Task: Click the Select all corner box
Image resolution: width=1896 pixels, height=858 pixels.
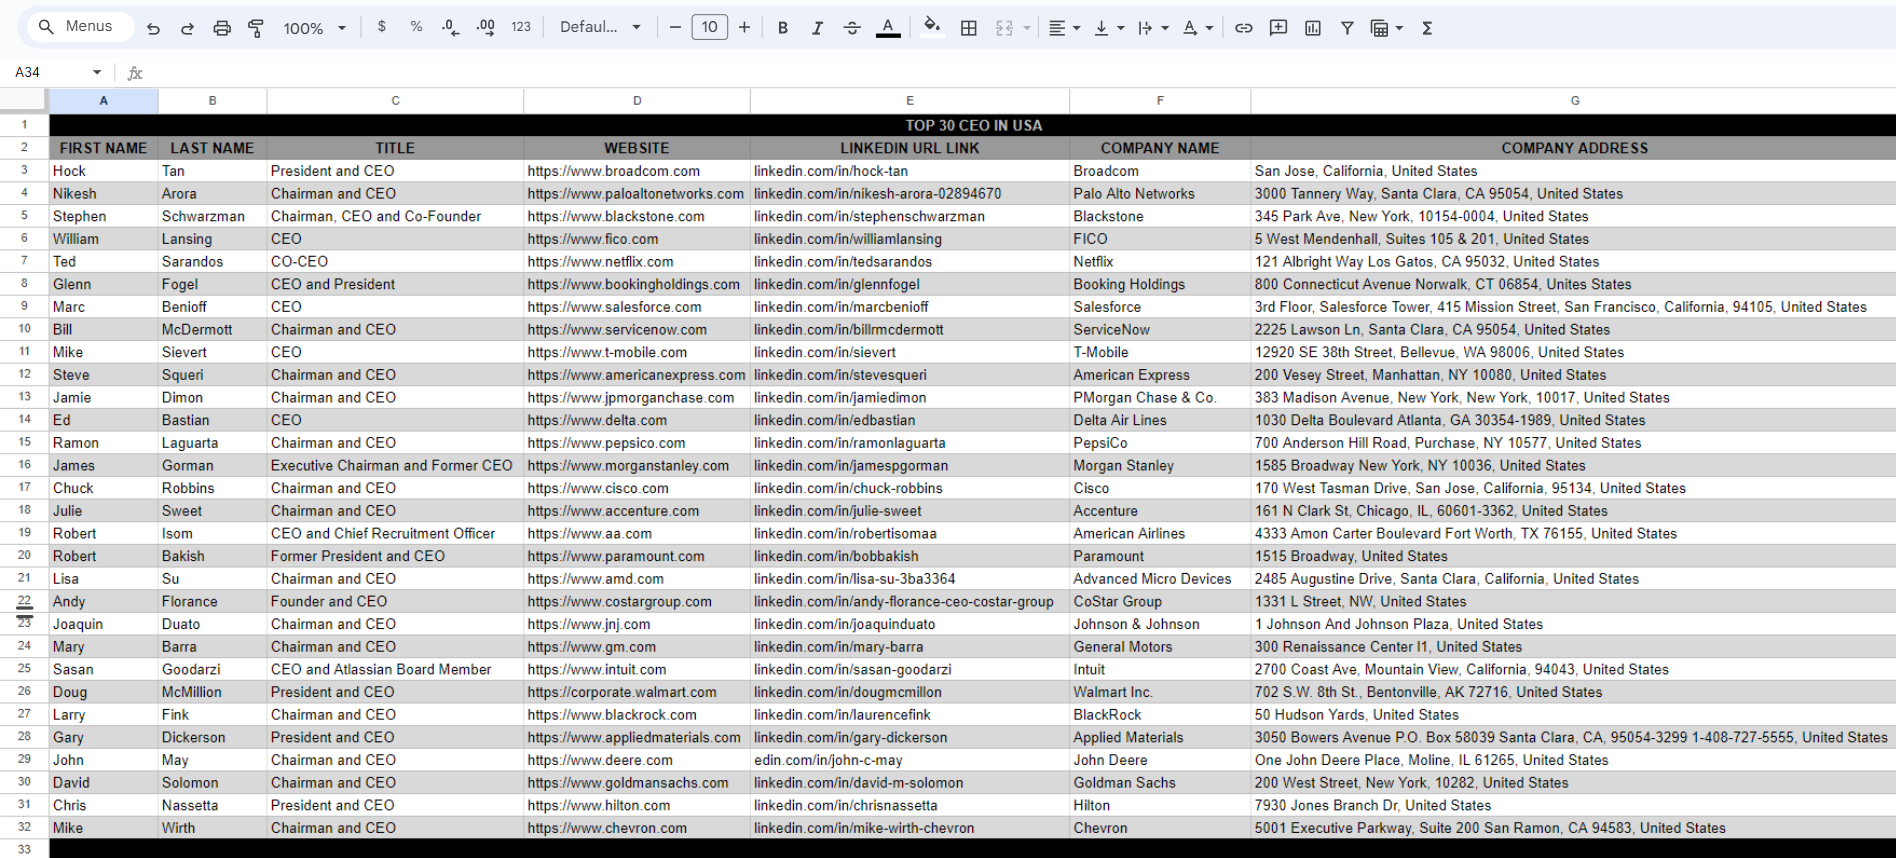Action: pyautogui.click(x=24, y=101)
